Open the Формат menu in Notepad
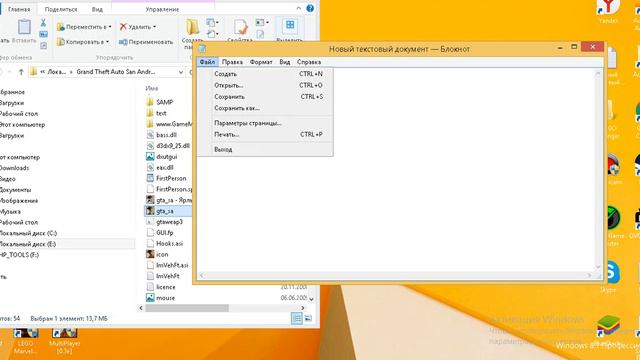The height and width of the screenshot is (360, 640). tap(261, 62)
